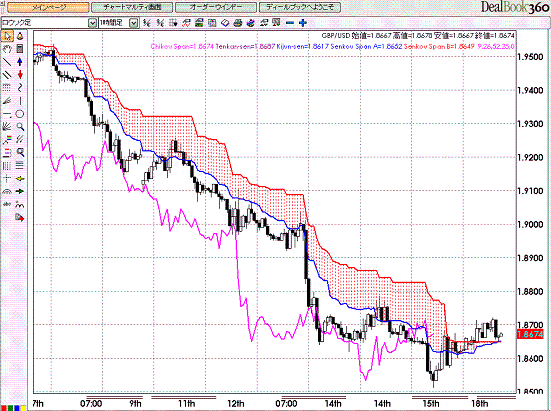551x411 pixels.
Task: Select the Gann fan rays tool
Action: (x=7, y=127)
